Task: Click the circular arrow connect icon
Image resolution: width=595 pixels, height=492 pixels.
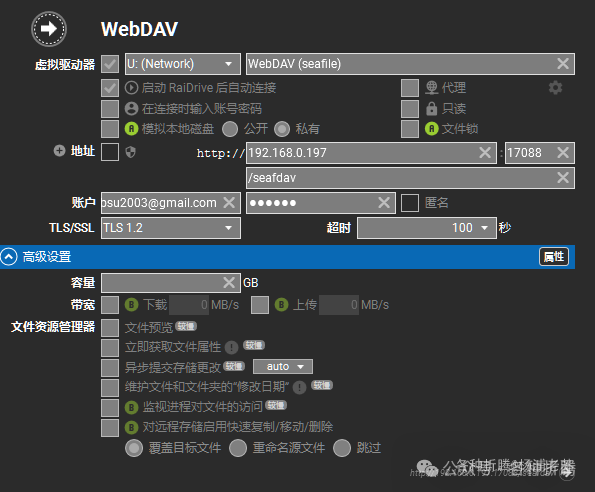Action: (x=49, y=29)
